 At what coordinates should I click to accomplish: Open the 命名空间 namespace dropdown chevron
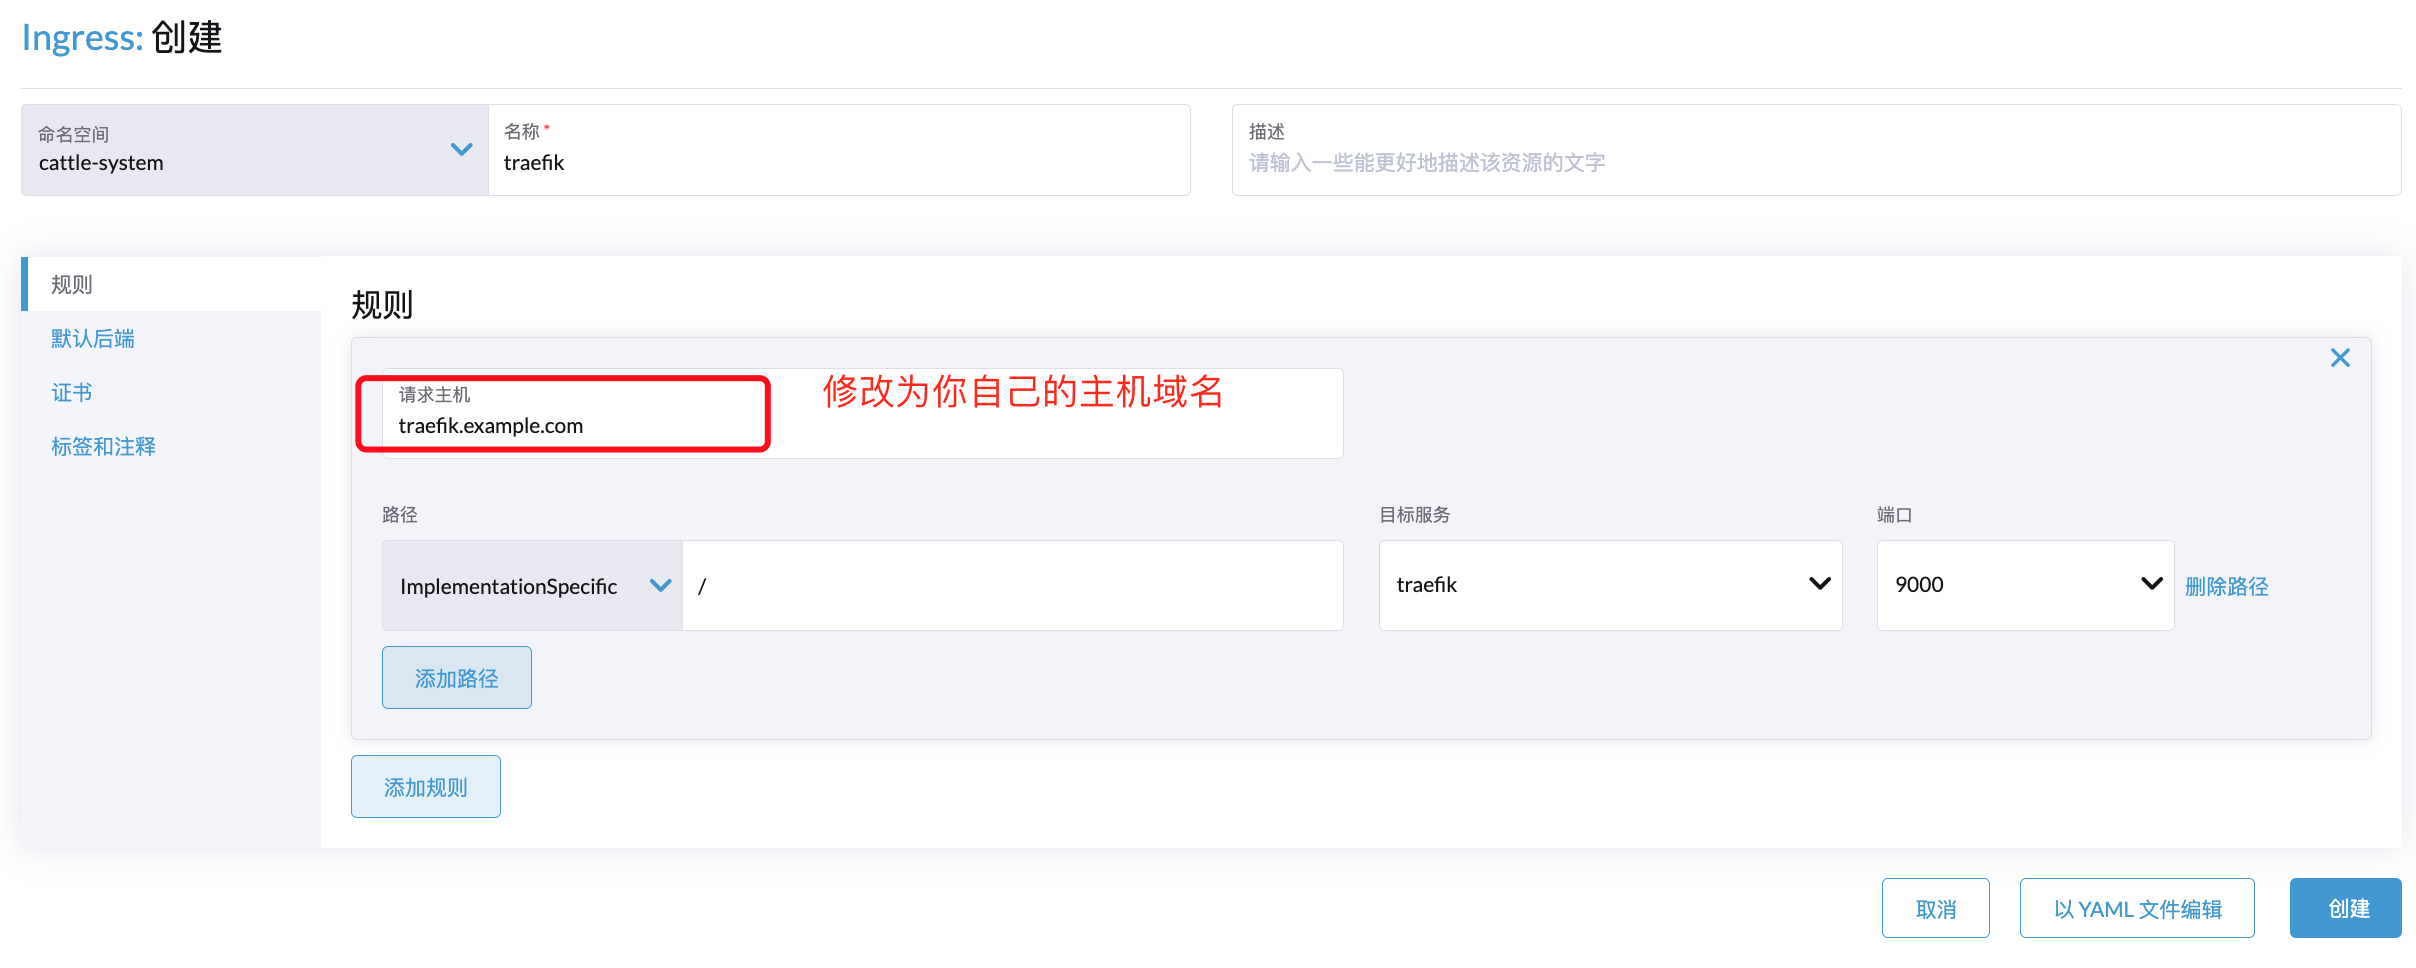coord(461,150)
